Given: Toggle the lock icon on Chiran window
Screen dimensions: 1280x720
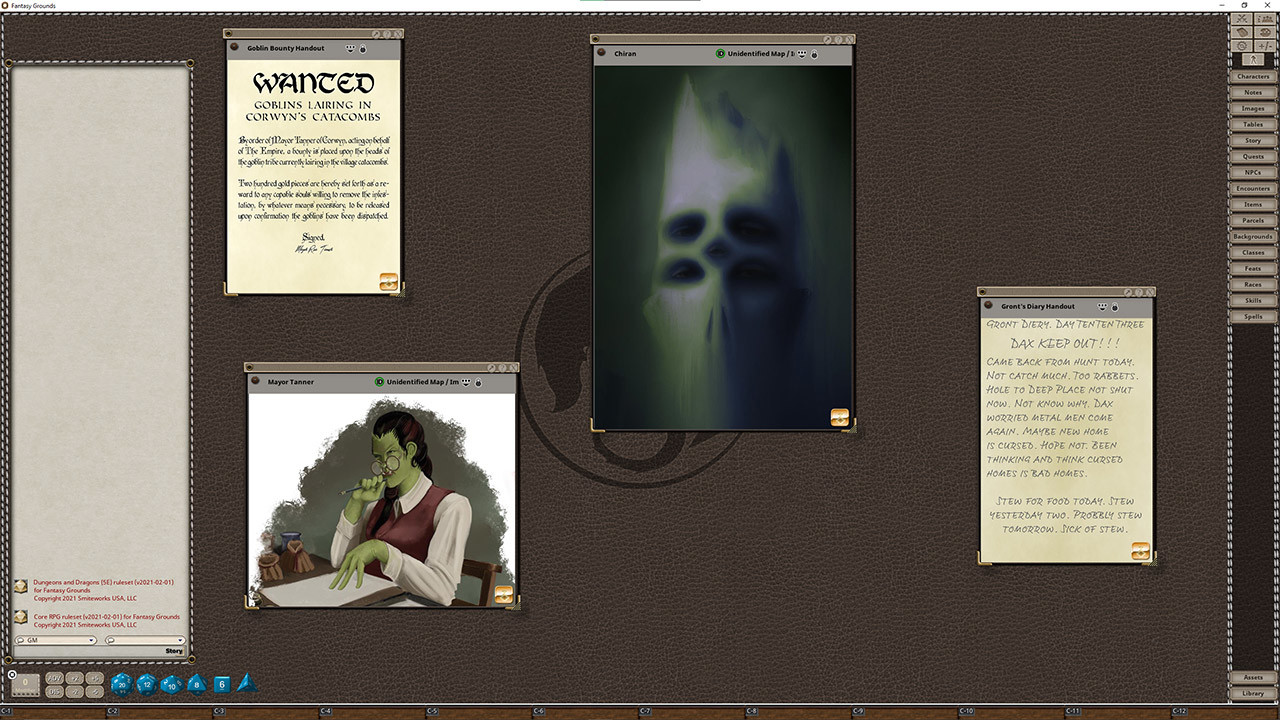Looking at the screenshot, I should pos(814,53).
